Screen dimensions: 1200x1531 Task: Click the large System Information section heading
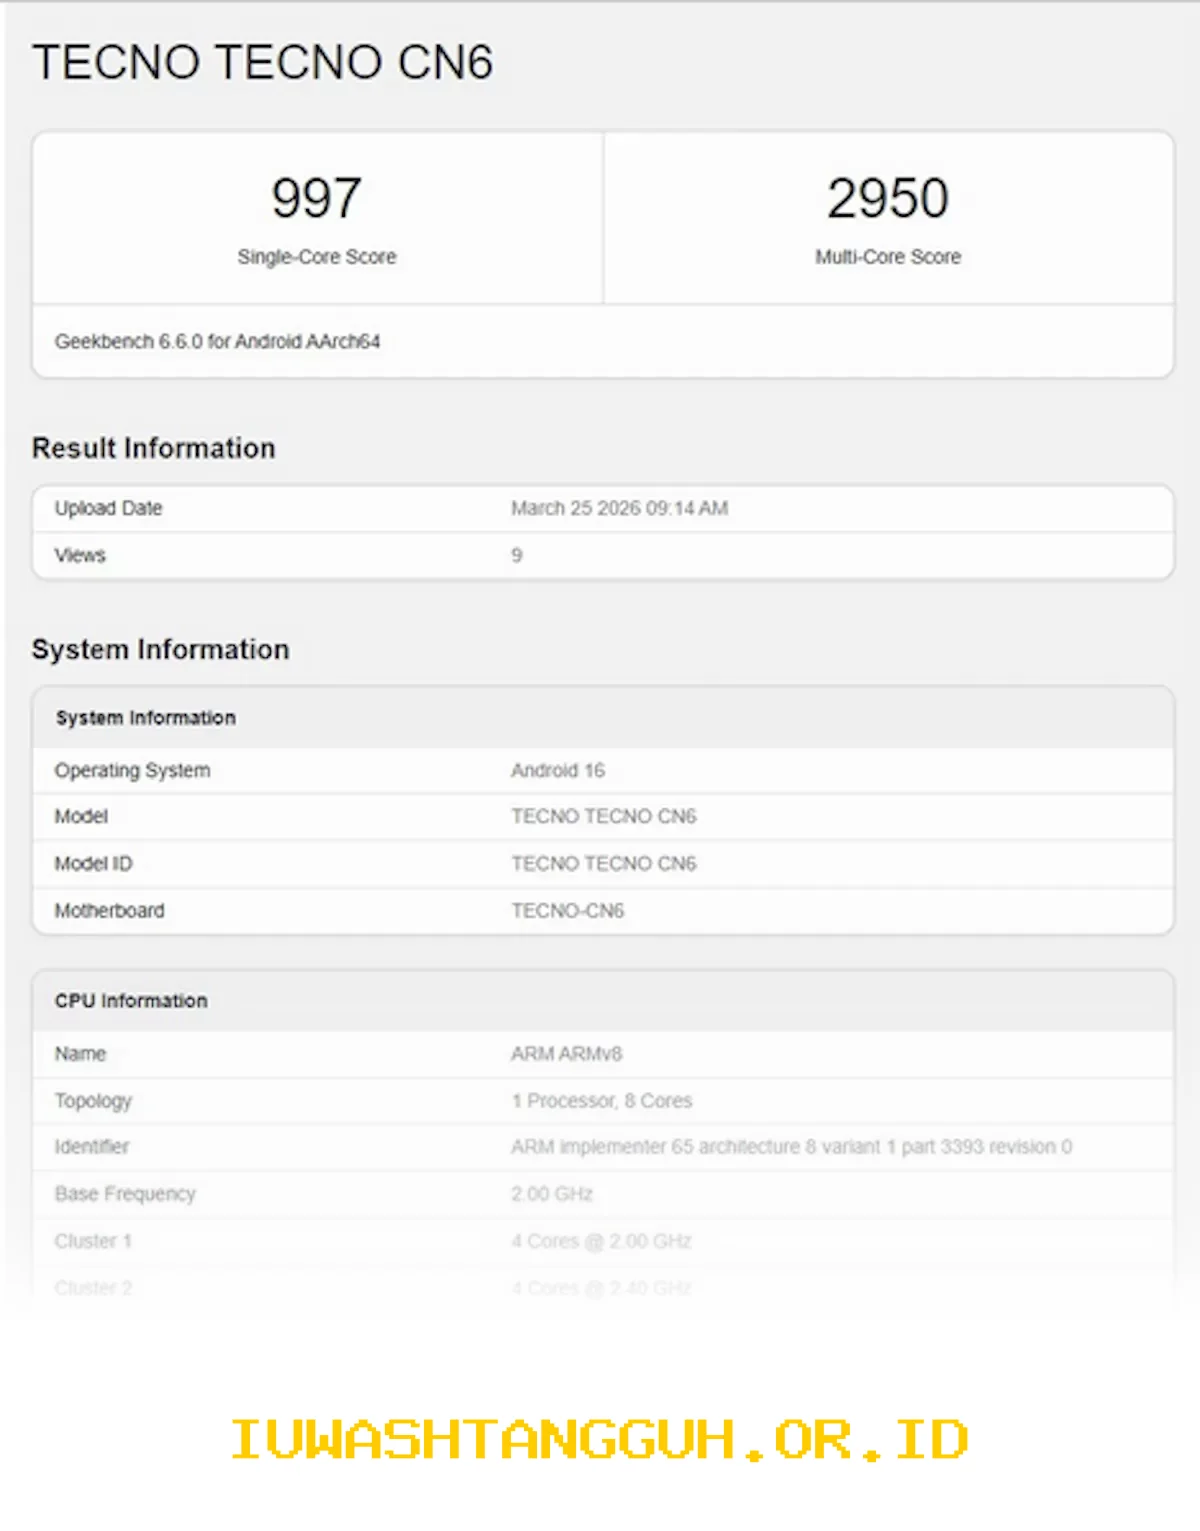tap(161, 649)
